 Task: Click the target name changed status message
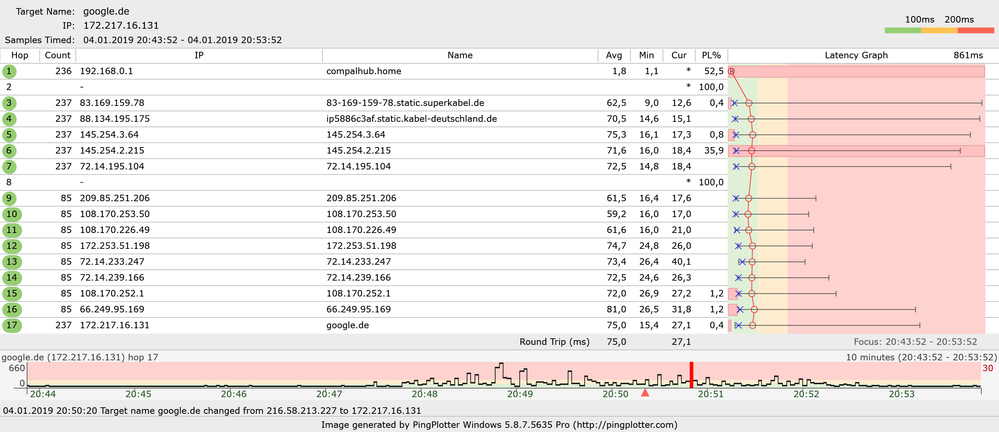pyautogui.click(x=212, y=411)
